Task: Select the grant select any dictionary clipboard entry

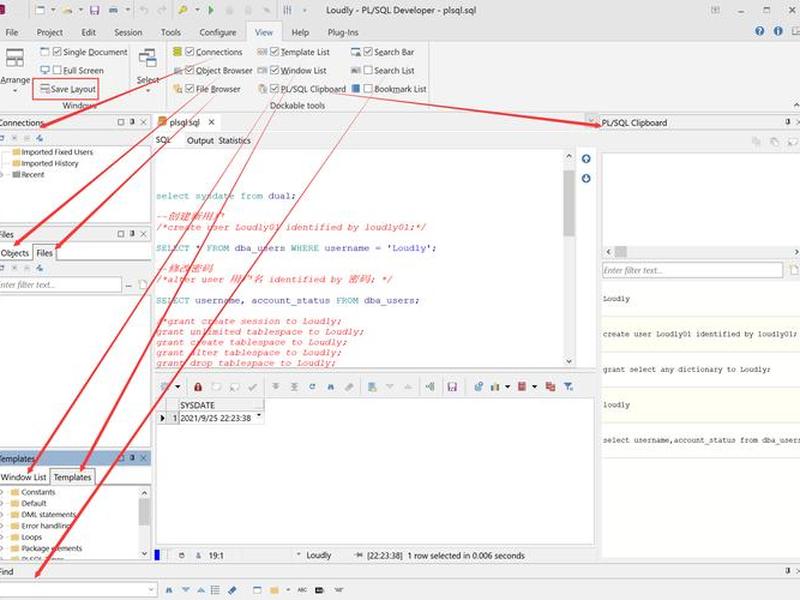Action: click(701, 369)
